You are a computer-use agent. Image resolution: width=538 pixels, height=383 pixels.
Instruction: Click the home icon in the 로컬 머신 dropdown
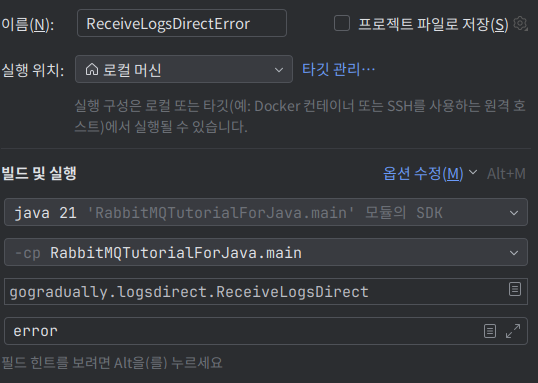pos(92,69)
